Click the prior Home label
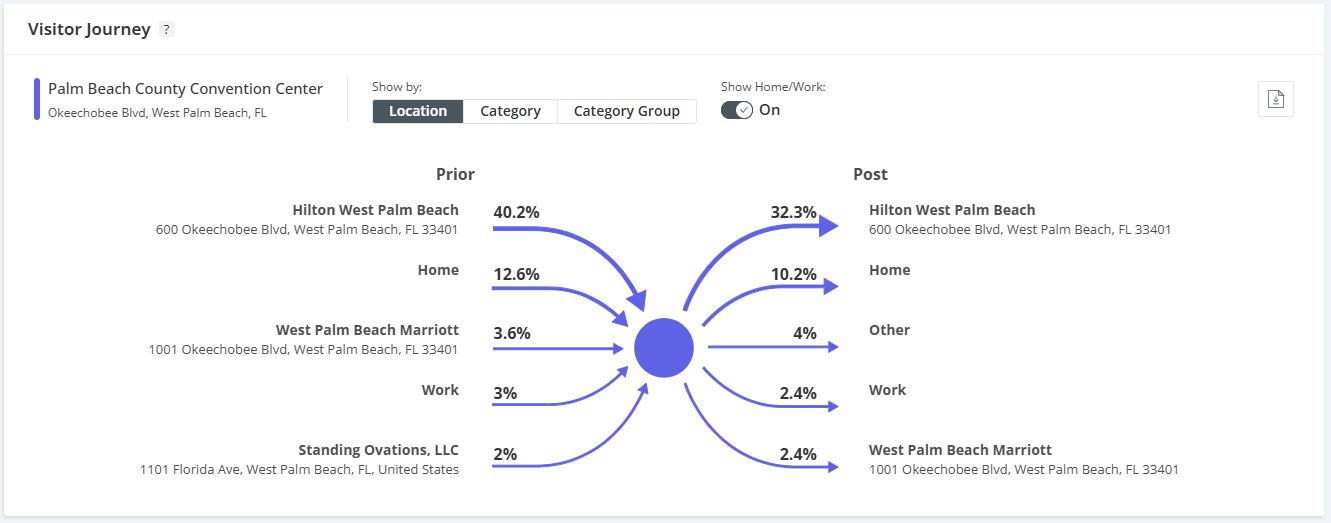Viewport: 1331px width, 523px height. (x=438, y=270)
